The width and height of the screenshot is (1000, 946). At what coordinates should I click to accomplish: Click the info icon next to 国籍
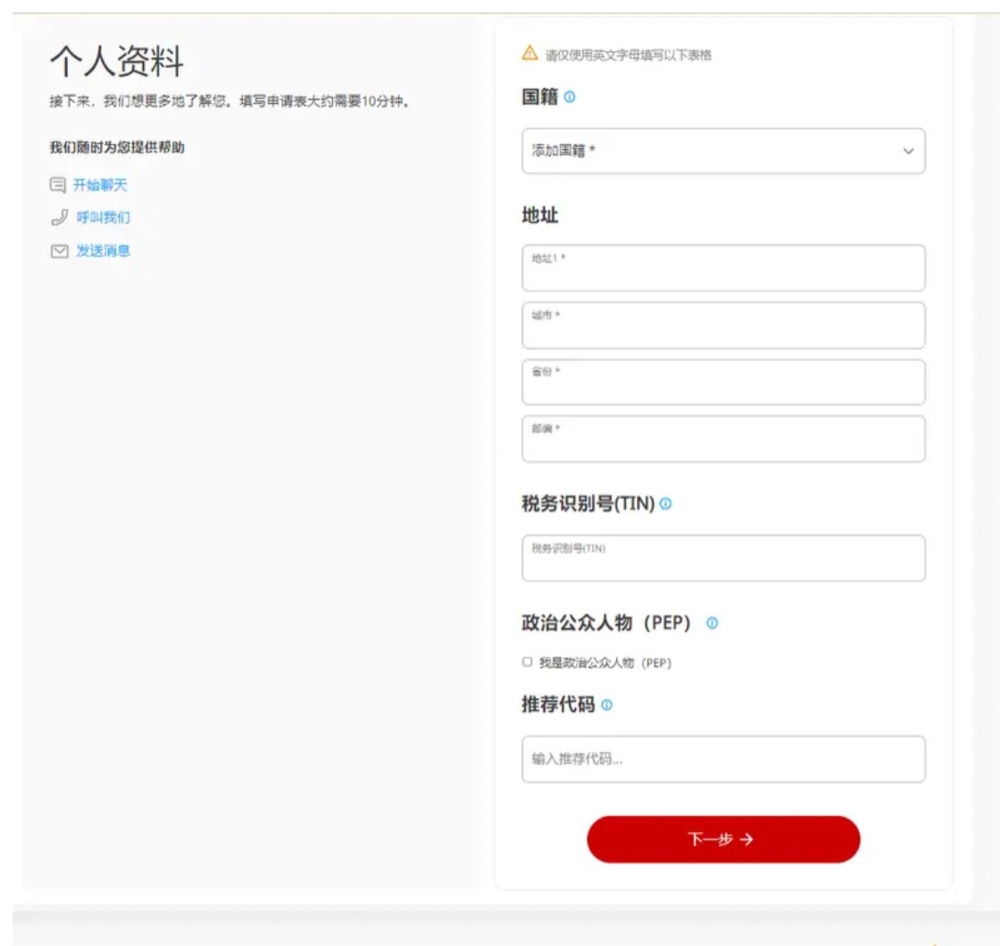(570, 97)
